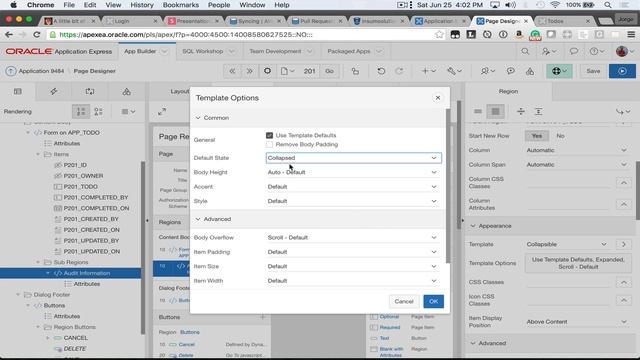Open the Default State dropdown
640x360 pixels.
coord(353,158)
